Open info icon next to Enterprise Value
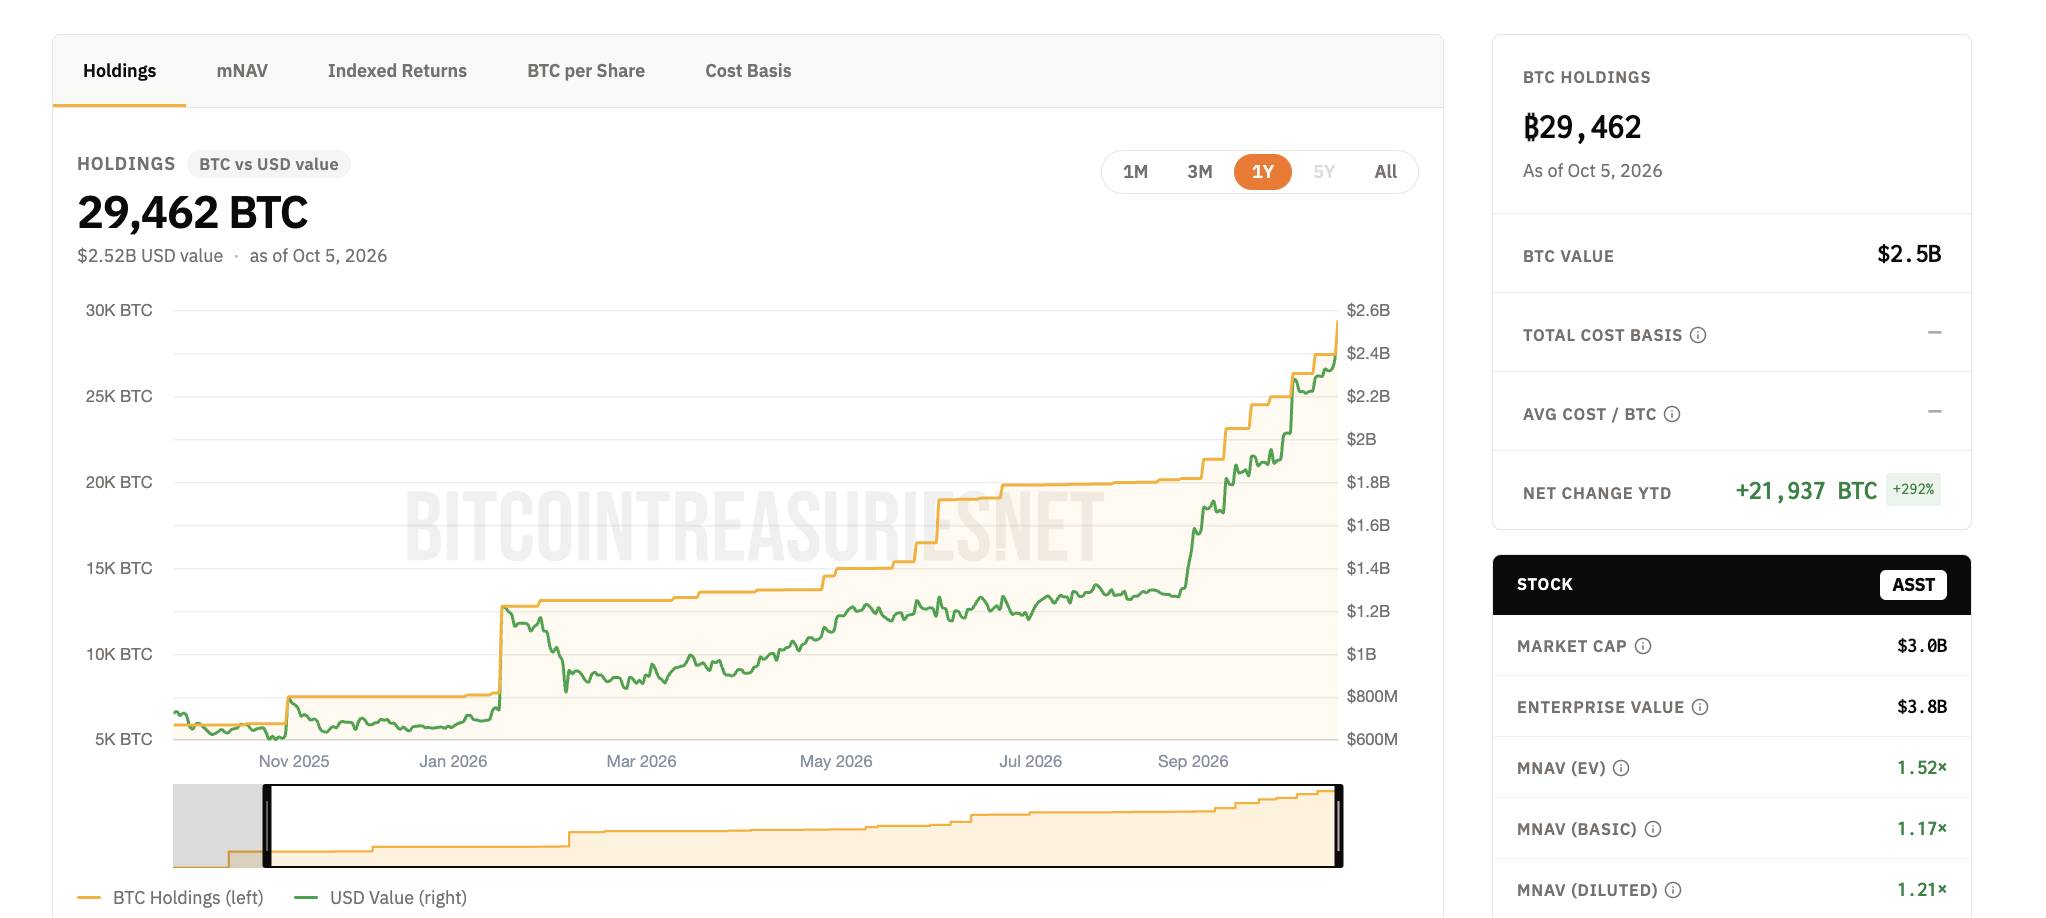2046x918 pixels. click(x=1700, y=707)
